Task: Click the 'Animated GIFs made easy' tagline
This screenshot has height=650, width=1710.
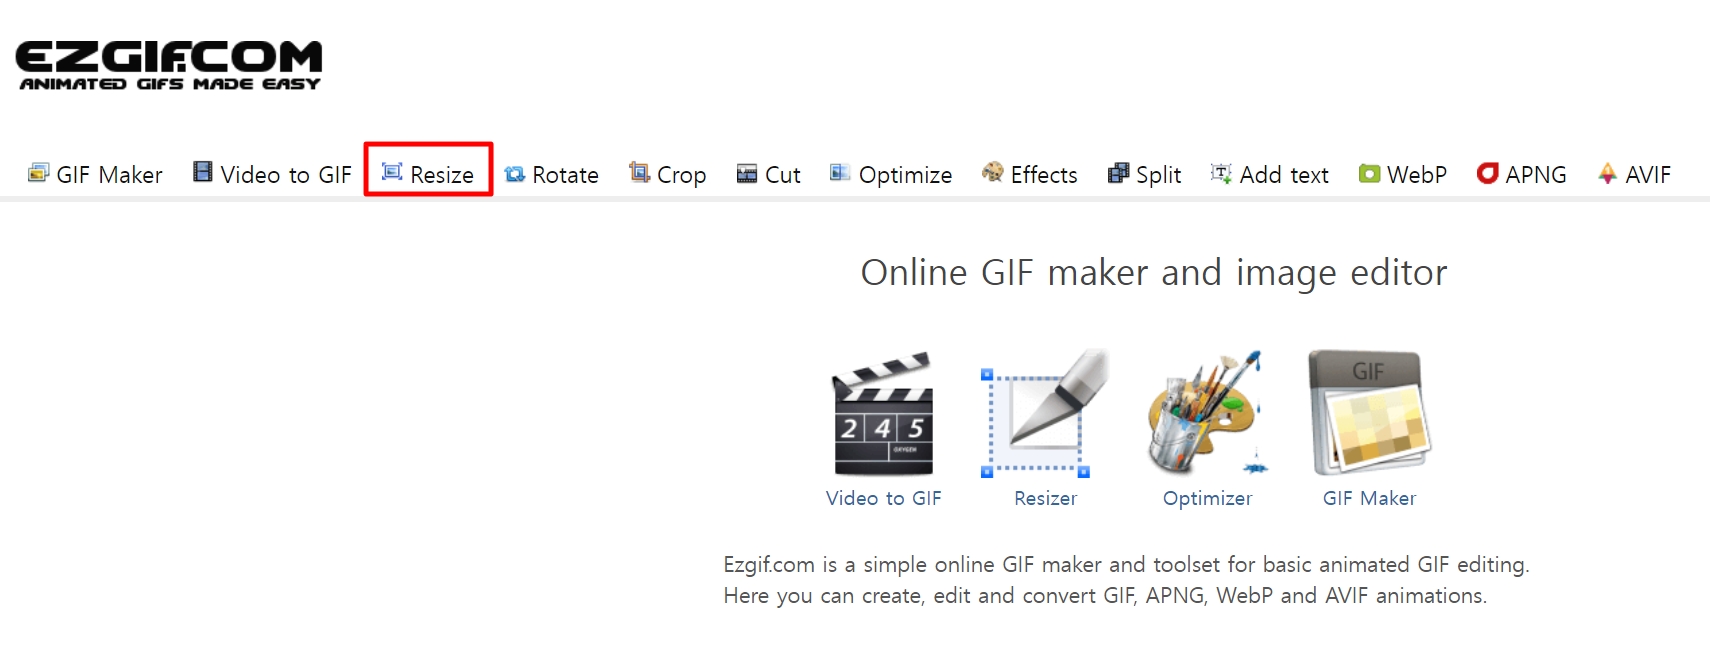Action: (x=170, y=84)
